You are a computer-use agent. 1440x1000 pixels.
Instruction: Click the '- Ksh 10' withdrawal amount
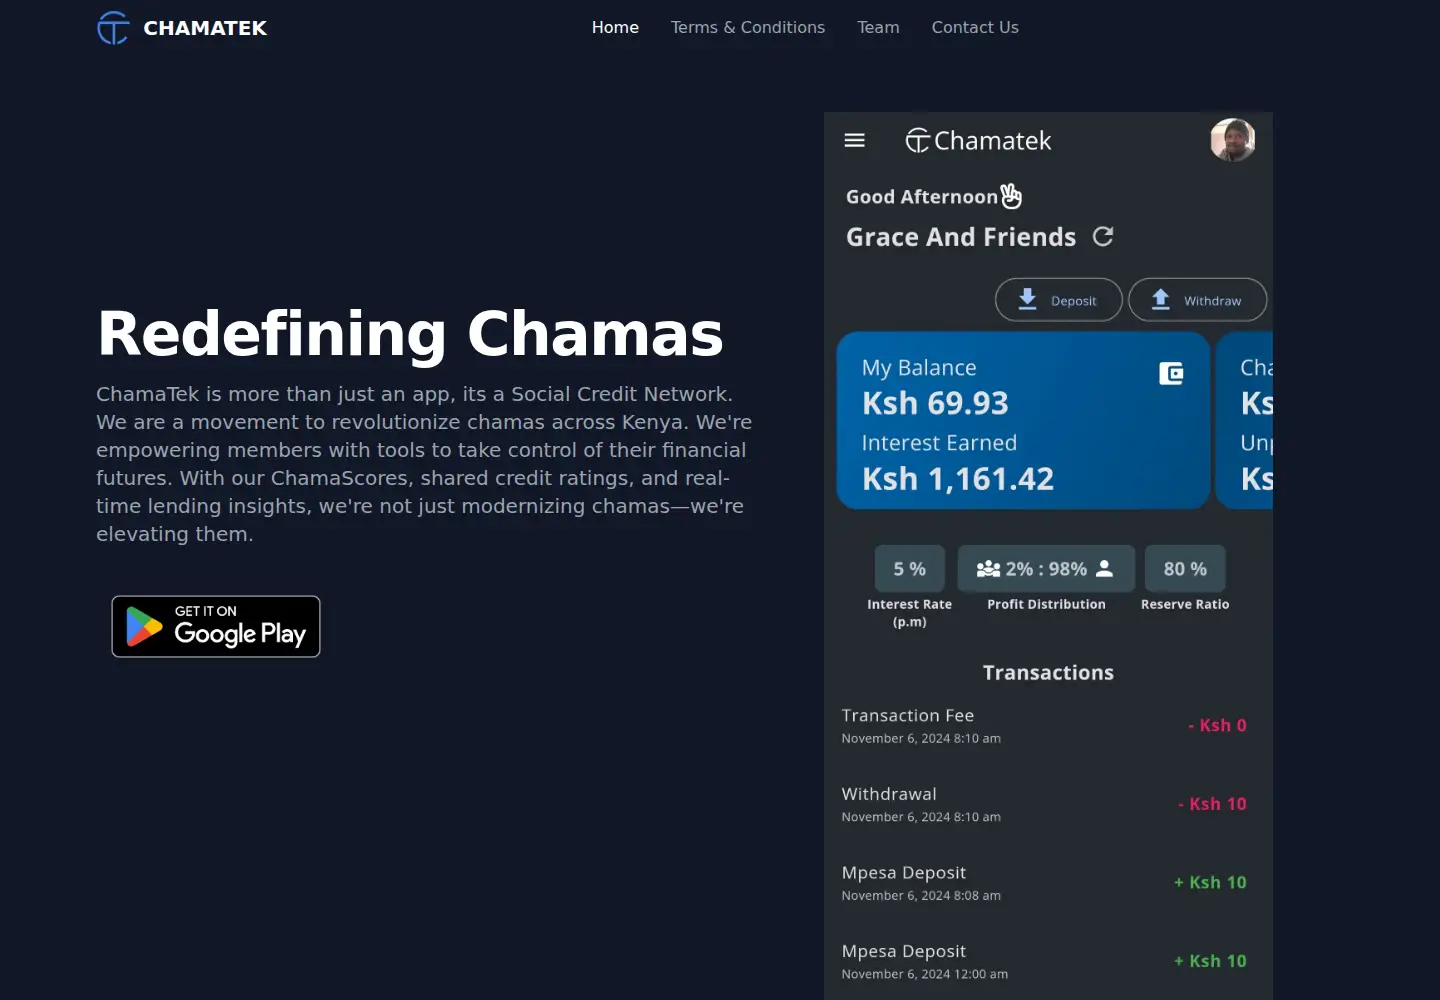coord(1212,804)
